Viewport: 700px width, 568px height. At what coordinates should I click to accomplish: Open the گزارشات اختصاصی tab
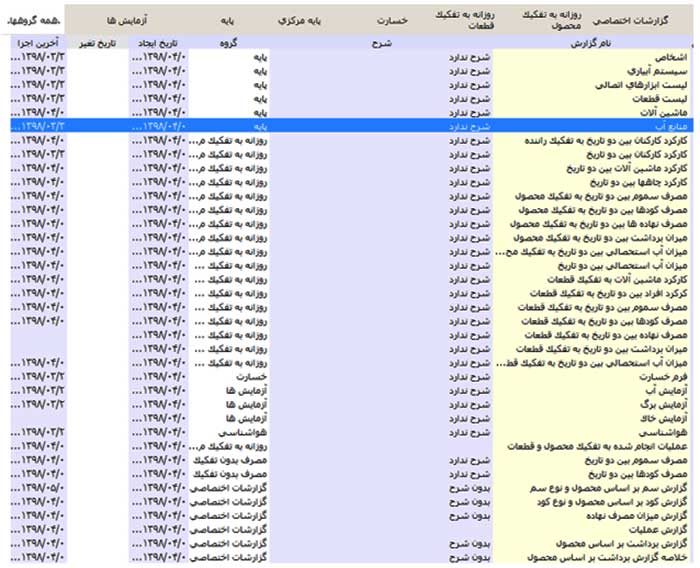pyautogui.click(x=630, y=21)
